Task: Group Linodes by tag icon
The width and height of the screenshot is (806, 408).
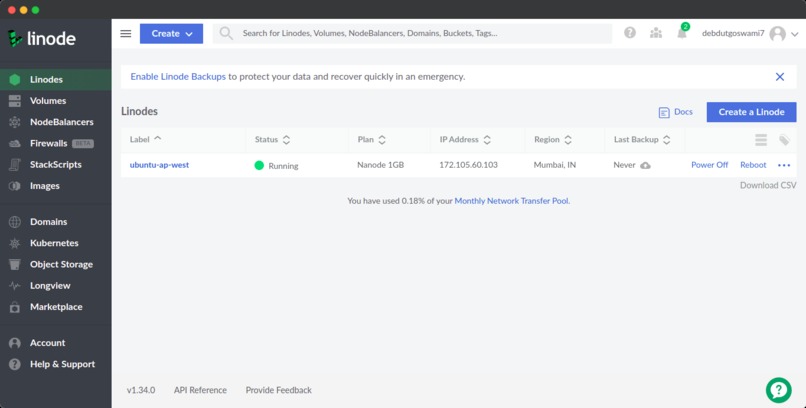Action: pyautogui.click(x=784, y=140)
